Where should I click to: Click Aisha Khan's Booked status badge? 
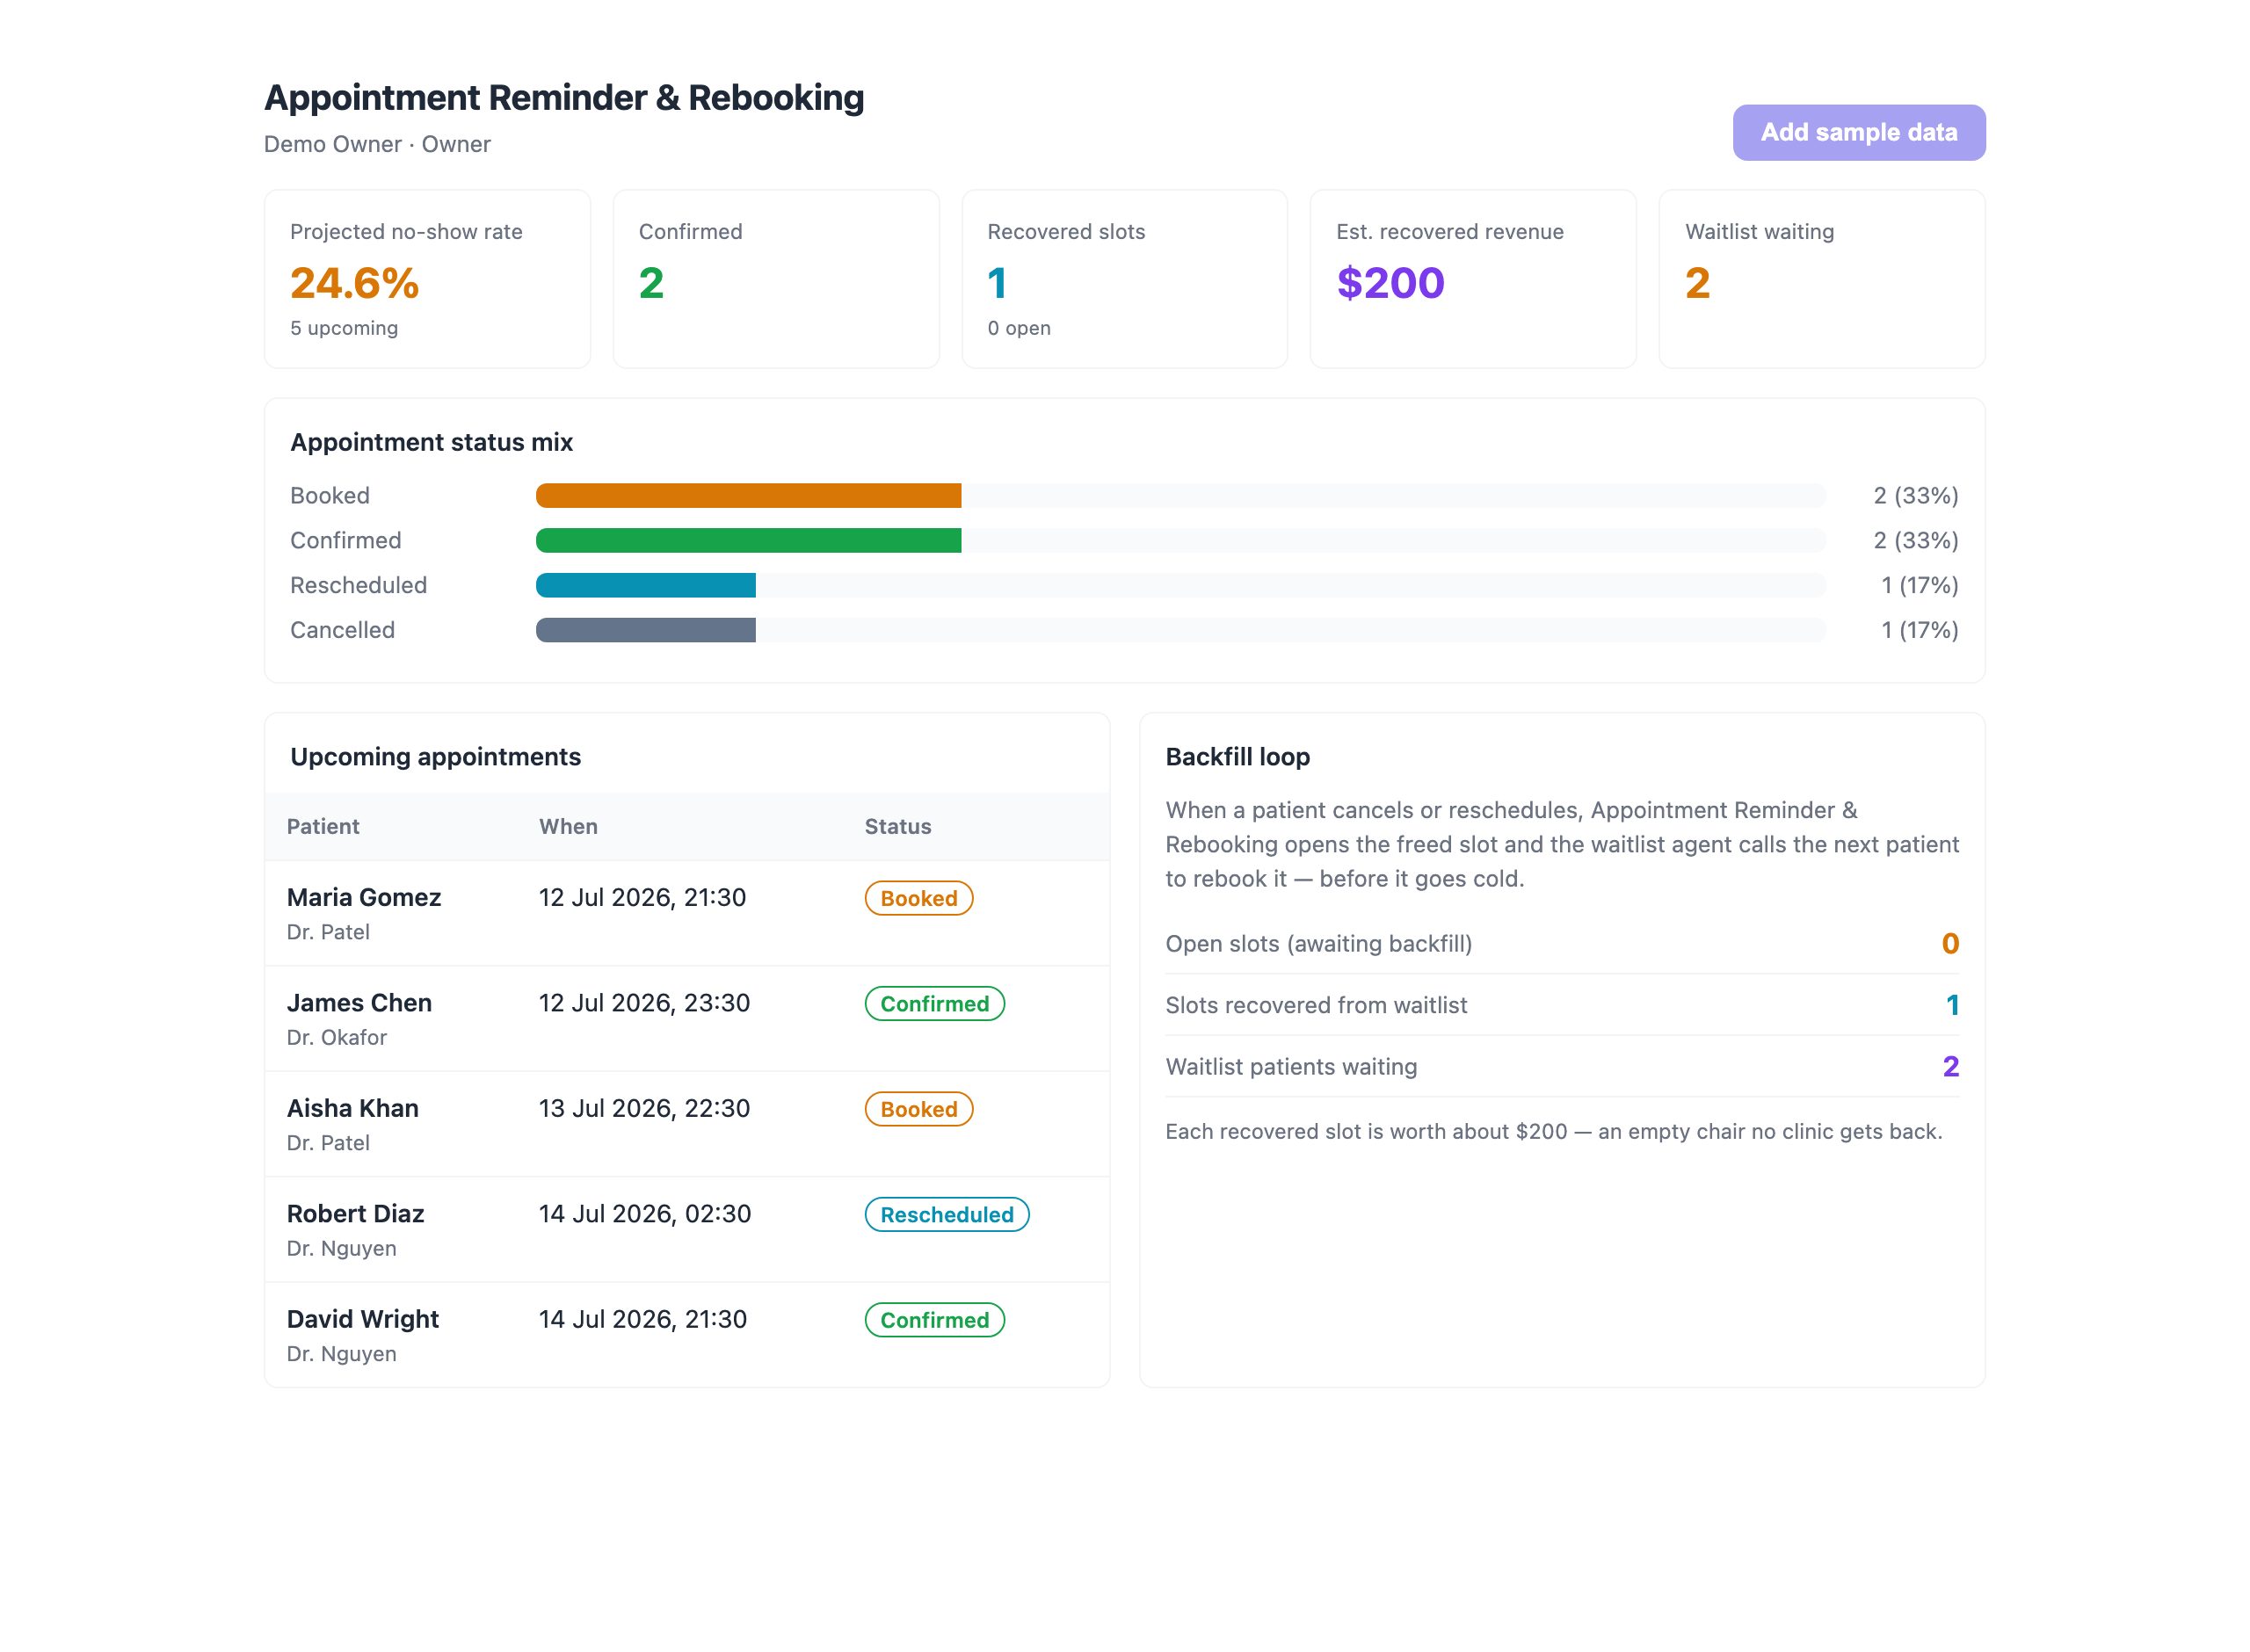[918, 1109]
